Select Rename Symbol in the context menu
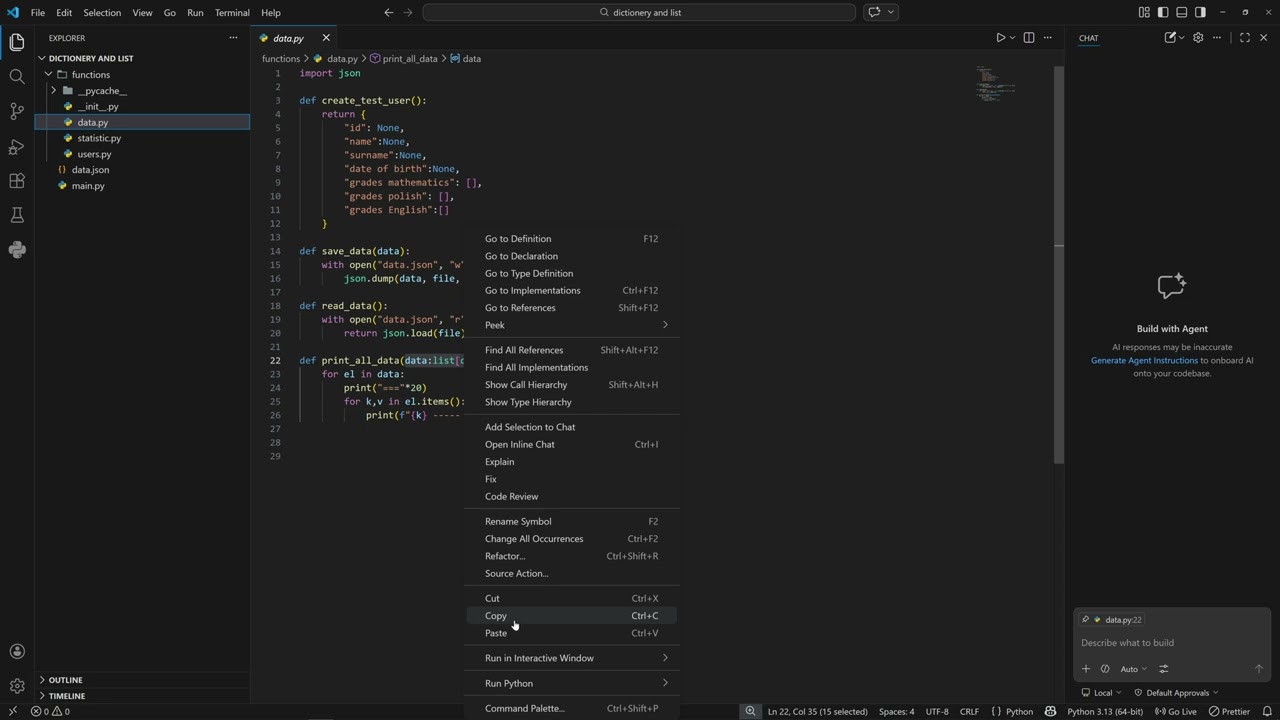The image size is (1280, 720). (x=573, y=522)
